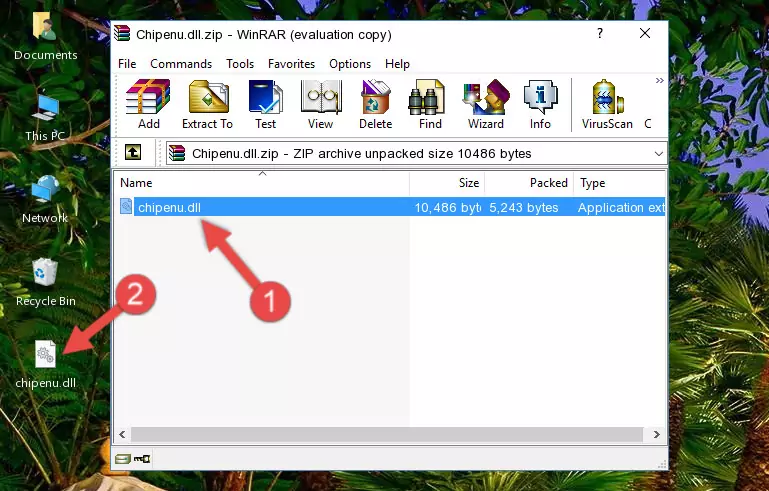Click the right arrow of horizontal scrollbar
The height and width of the screenshot is (491, 769).
pos(657,434)
